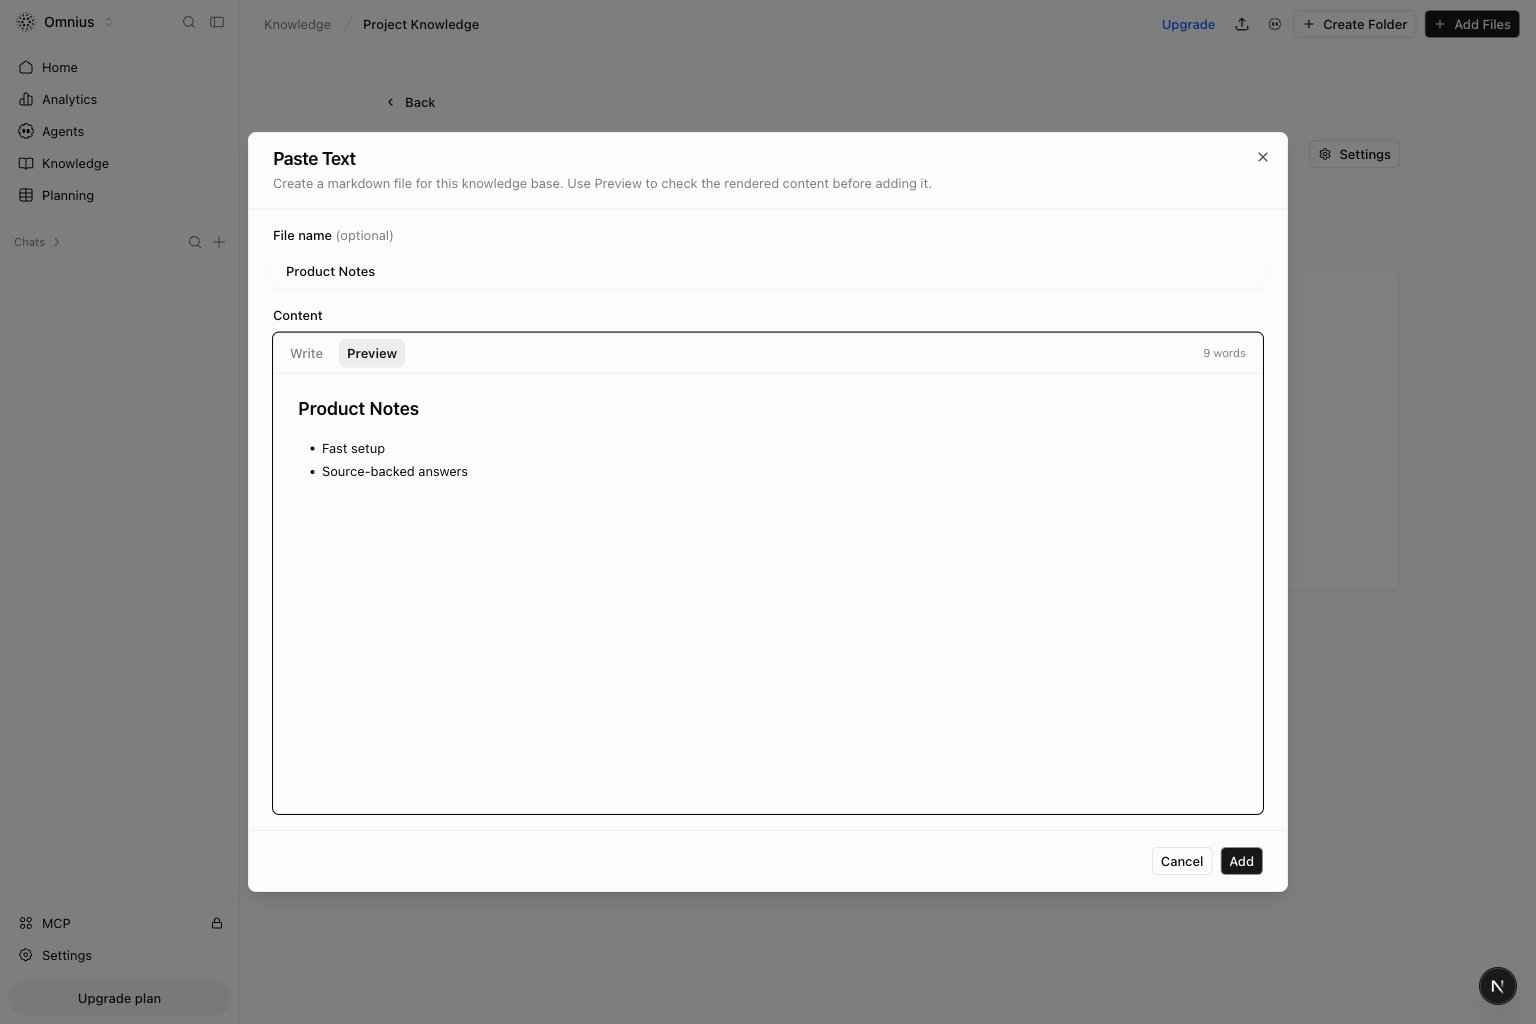Open Analytics in the sidebar

(120, 99)
